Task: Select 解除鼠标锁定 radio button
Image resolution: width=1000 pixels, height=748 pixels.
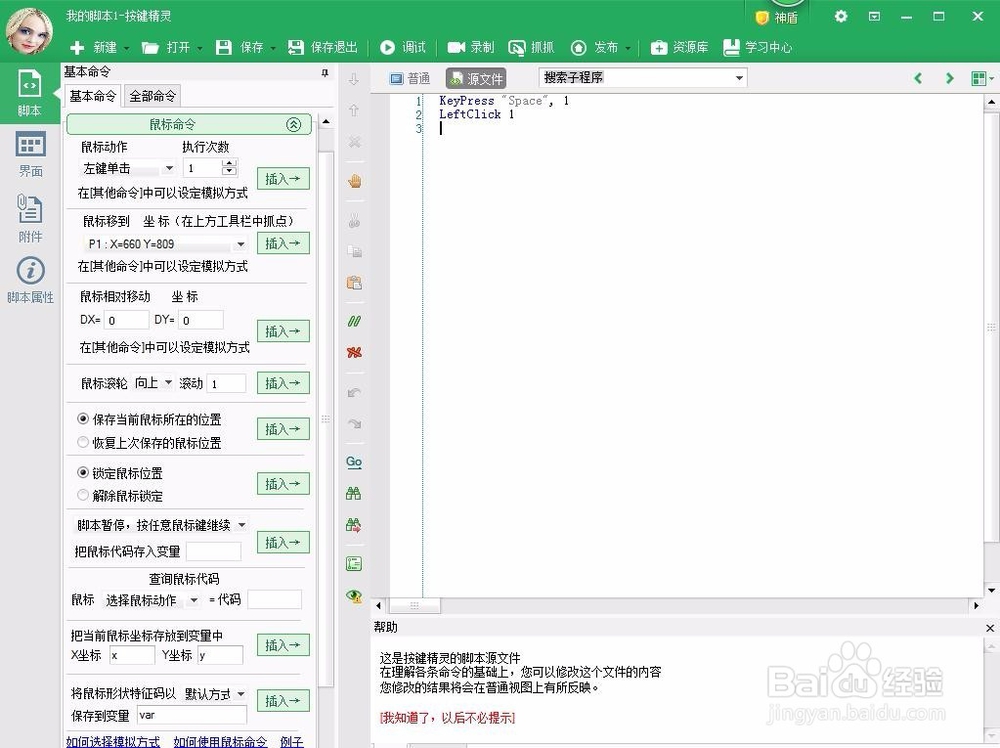Action: coord(83,495)
